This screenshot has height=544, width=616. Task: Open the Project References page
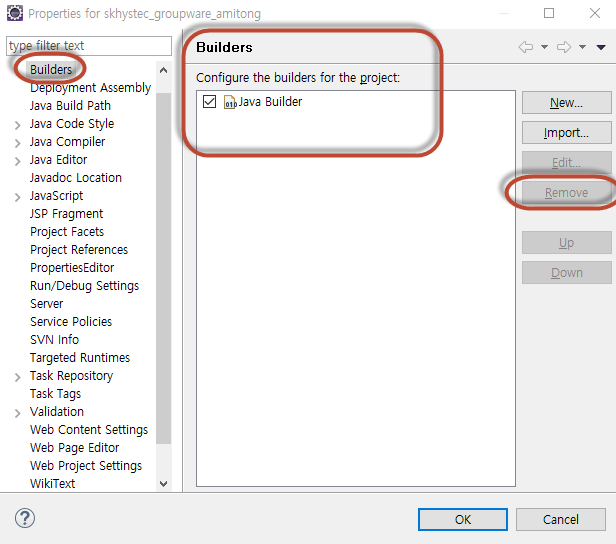click(x=79, y=250)
